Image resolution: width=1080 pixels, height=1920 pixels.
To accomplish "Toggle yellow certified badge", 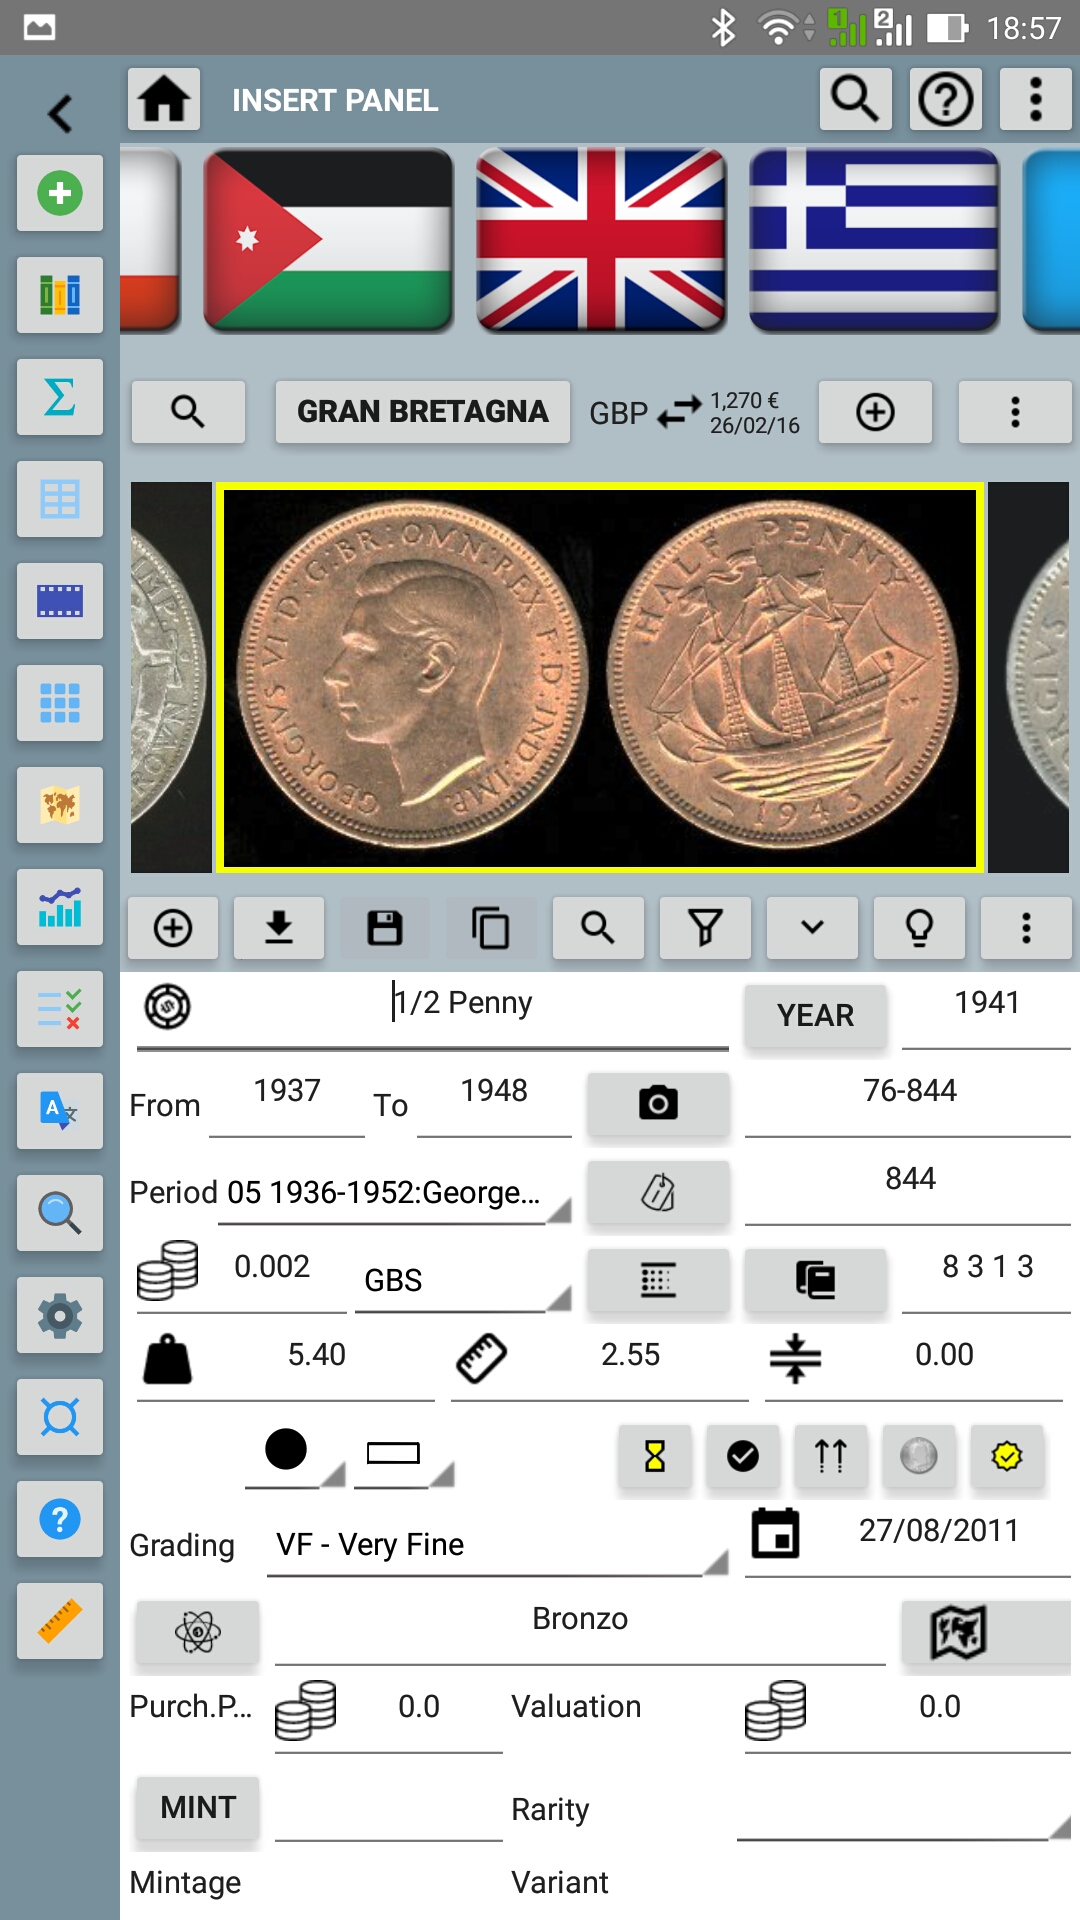I will tap(1007, 1456).
